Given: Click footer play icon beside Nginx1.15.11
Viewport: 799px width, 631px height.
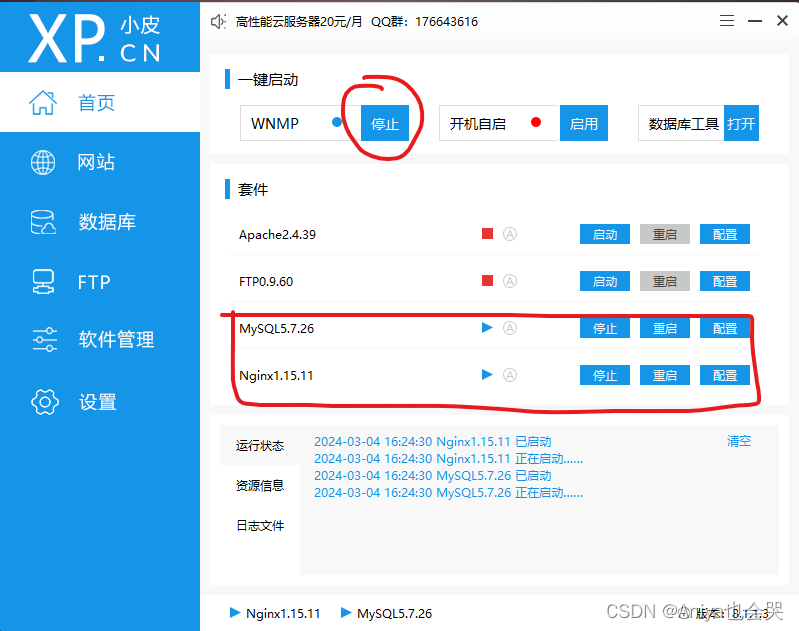Looking at the screenshot, I should 235,612.
